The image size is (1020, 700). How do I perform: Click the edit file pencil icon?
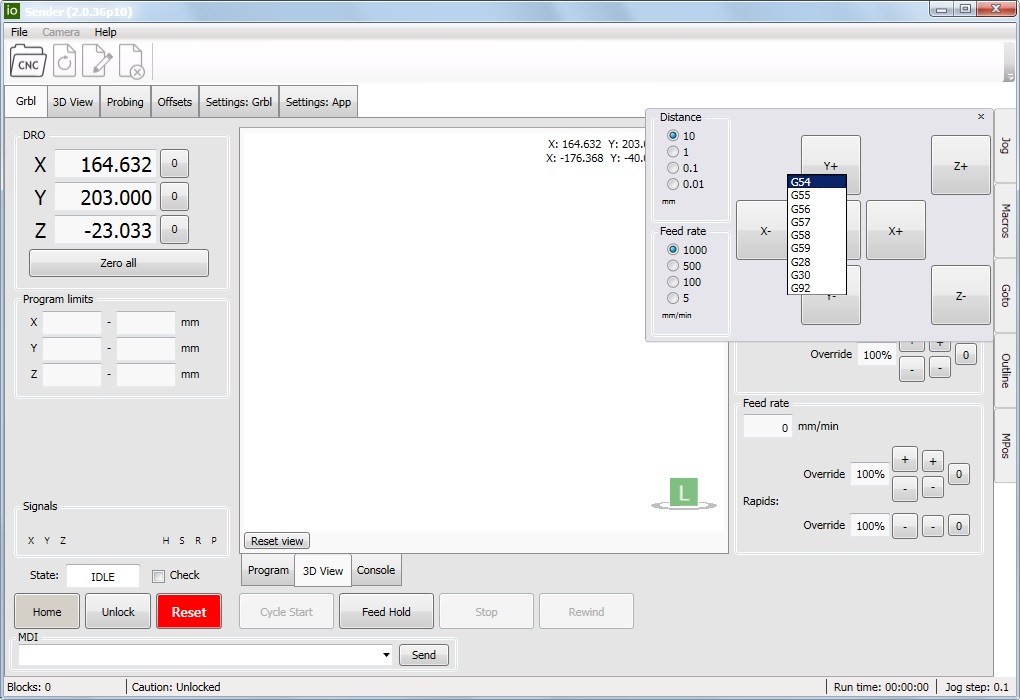(98, 62)
